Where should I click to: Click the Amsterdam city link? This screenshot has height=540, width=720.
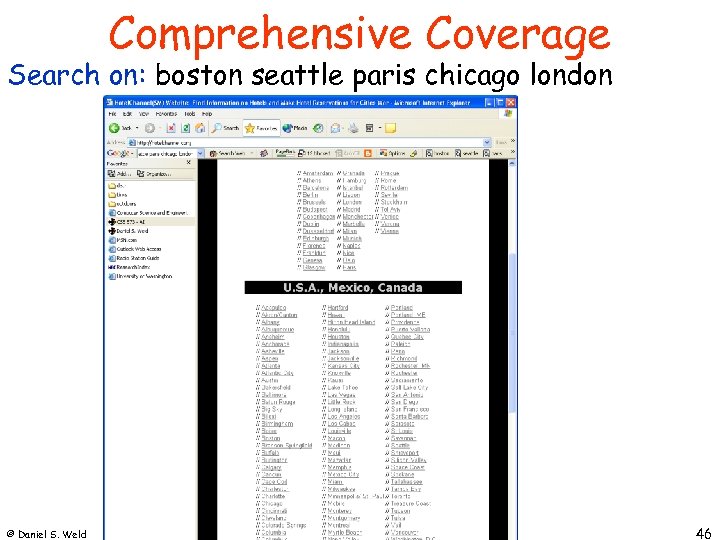pos(318,173)
